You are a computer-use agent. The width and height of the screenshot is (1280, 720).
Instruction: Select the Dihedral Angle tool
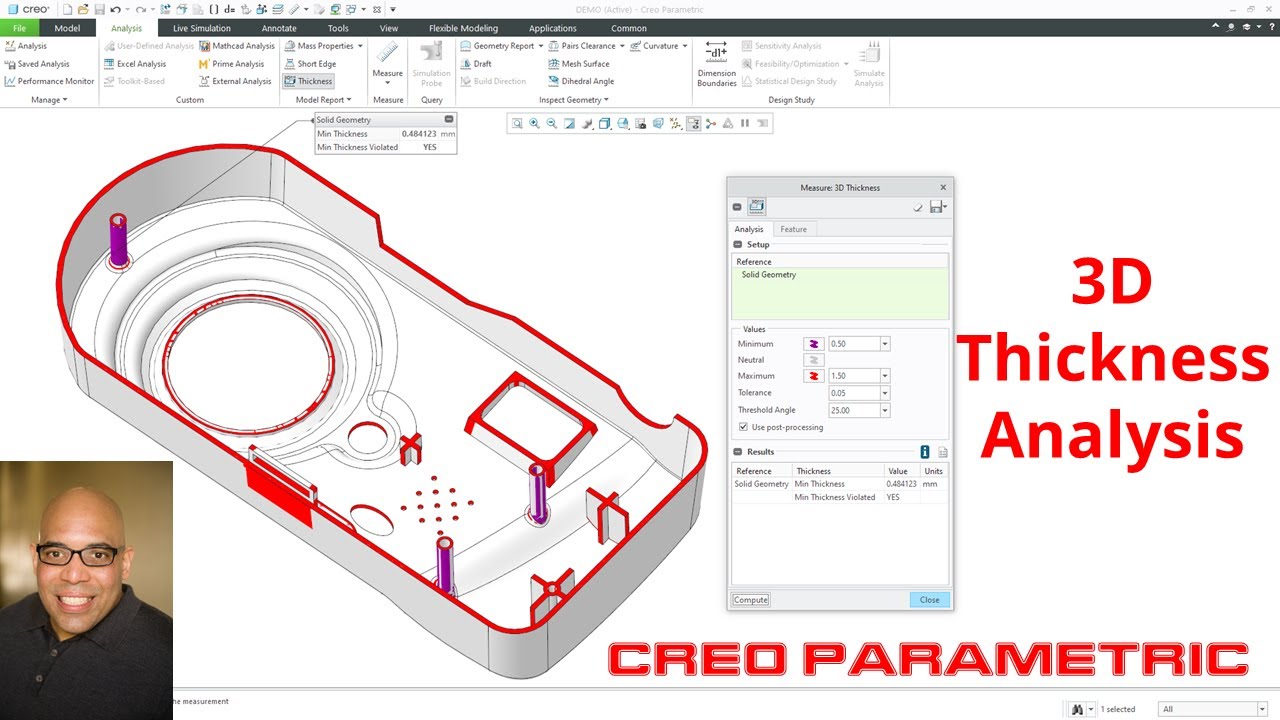(x=580, y=81)
